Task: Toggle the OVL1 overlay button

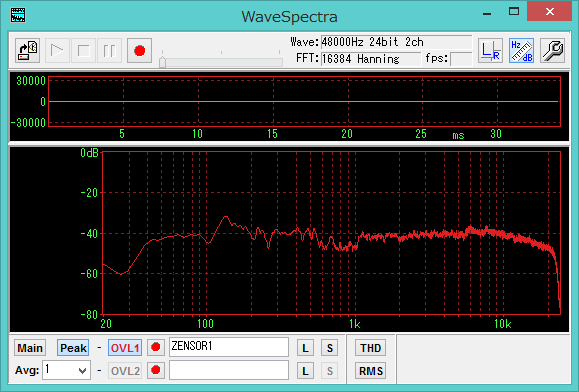Action: (x=125, y=348)
